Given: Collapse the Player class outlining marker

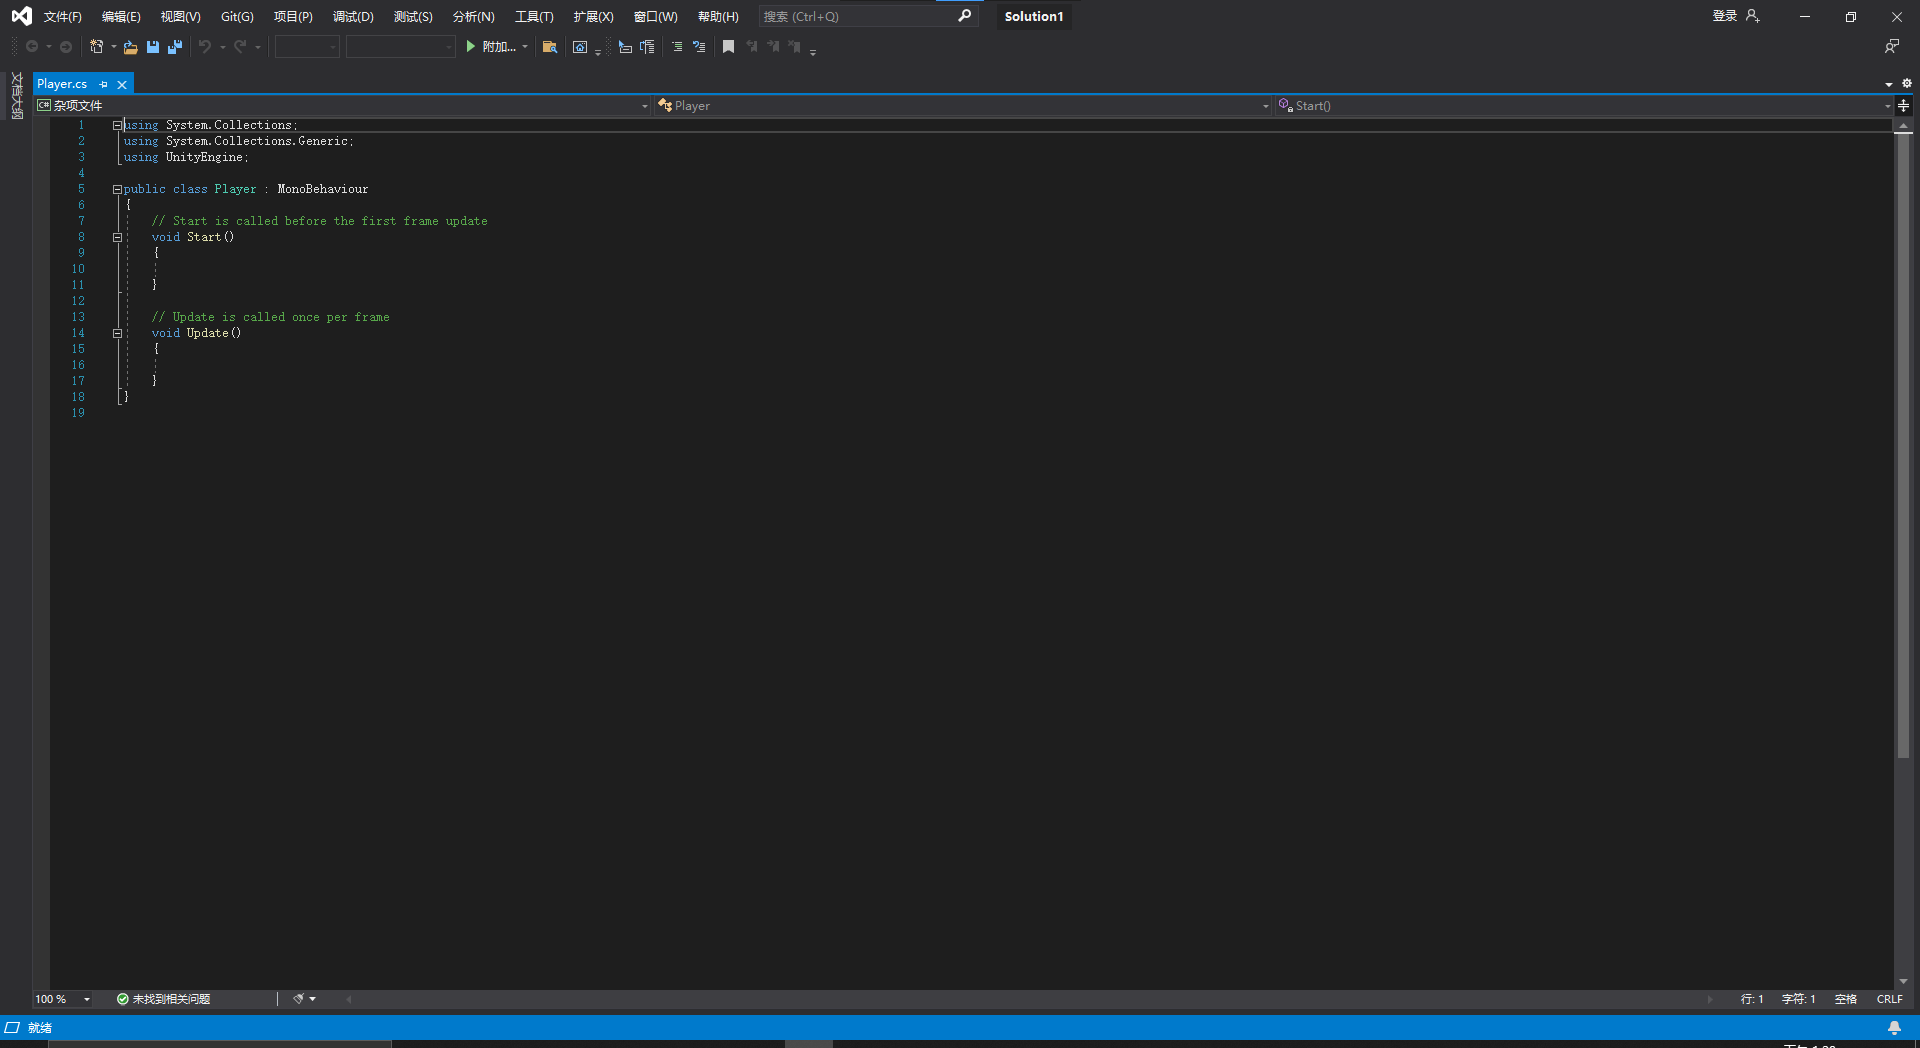Looking at the screenshot, I should 117,190.
